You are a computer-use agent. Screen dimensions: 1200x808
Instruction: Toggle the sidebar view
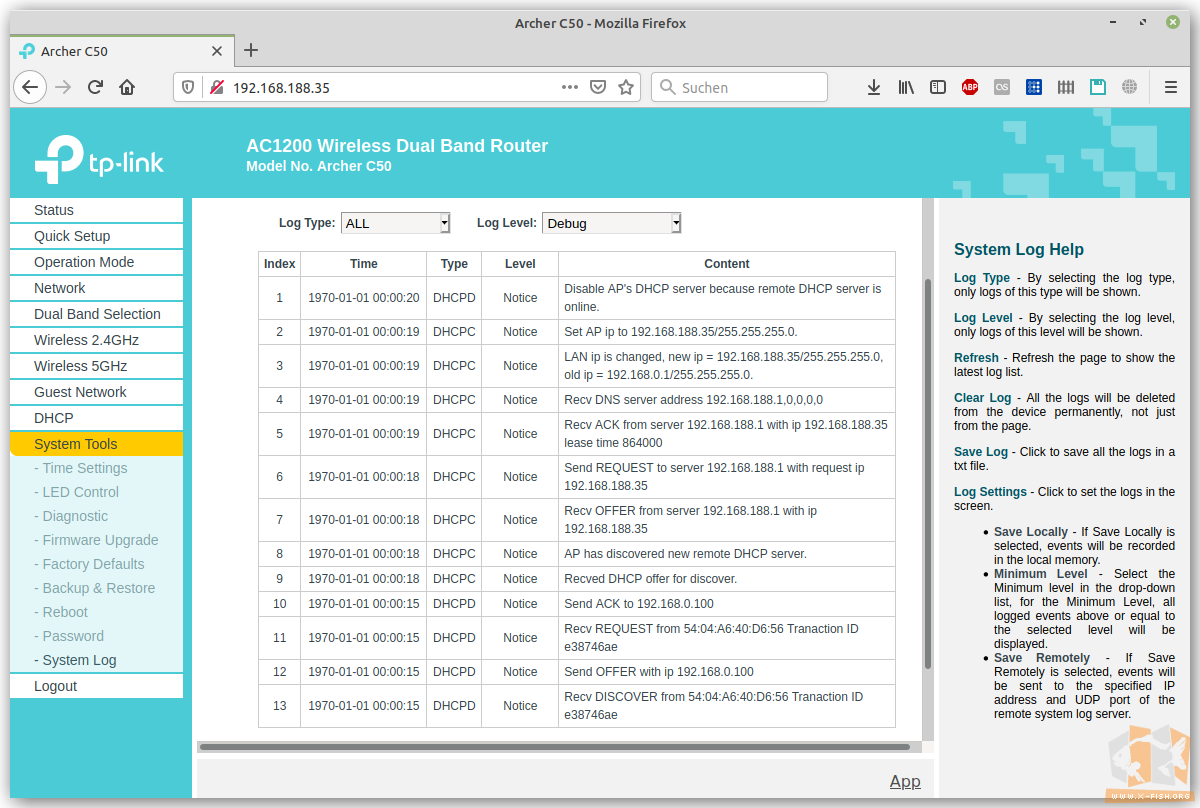tap(938, 87)
